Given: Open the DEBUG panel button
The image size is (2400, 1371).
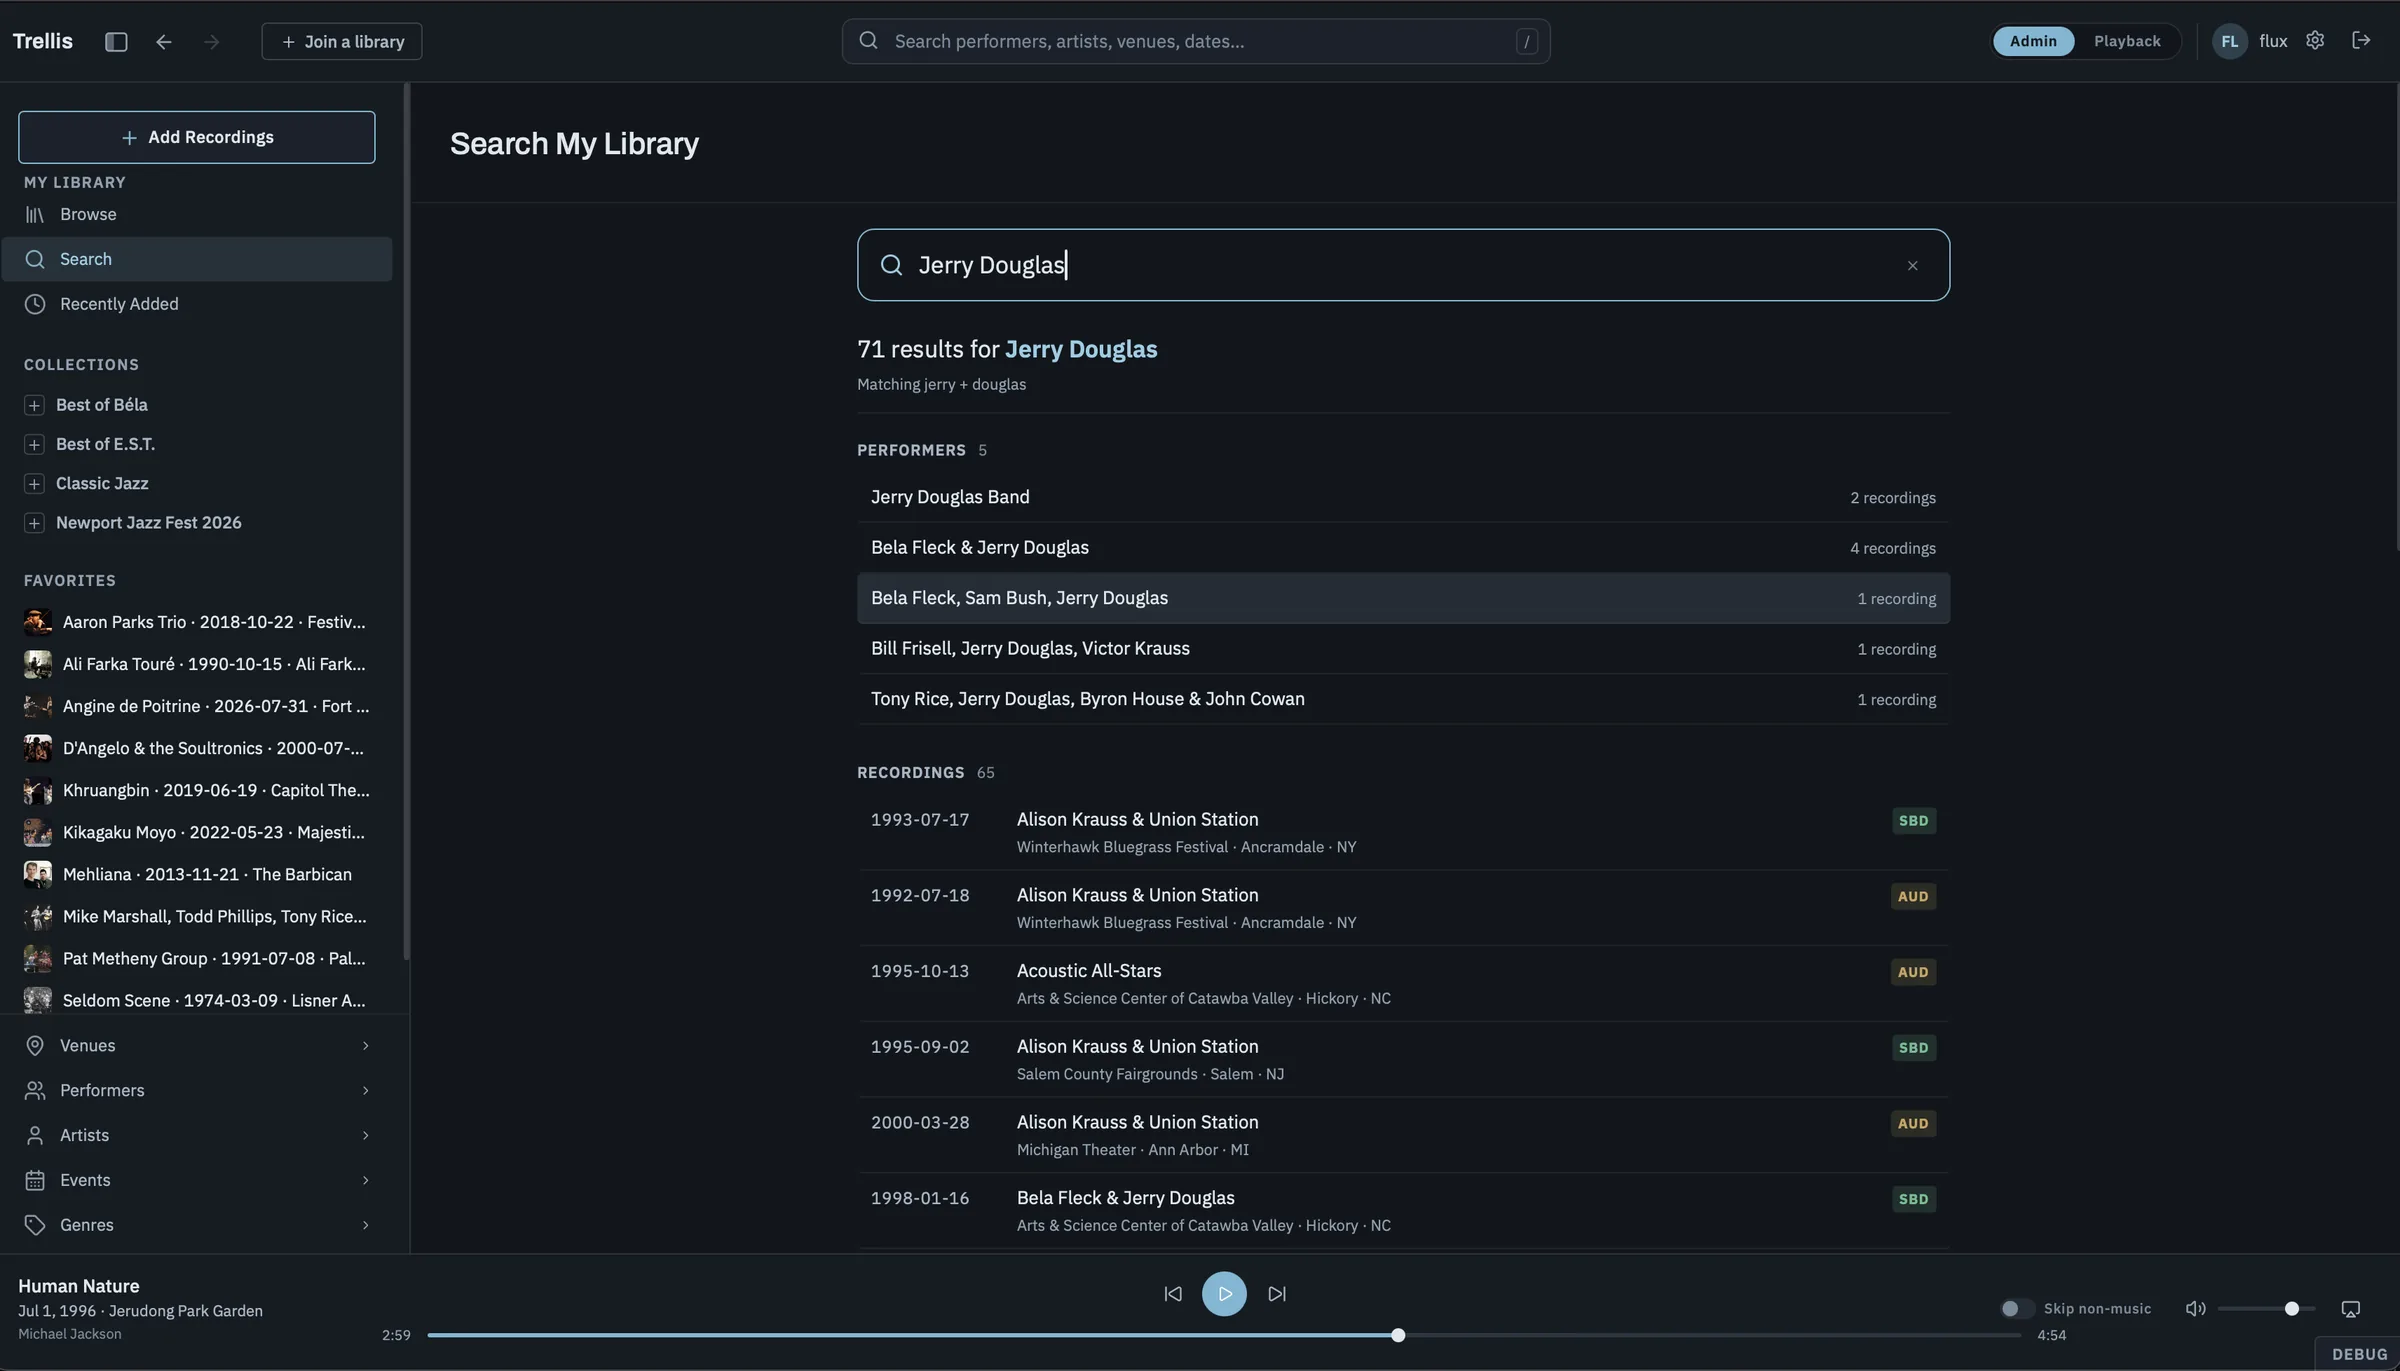Looking at the screenshot, I should (2359, 1354).
